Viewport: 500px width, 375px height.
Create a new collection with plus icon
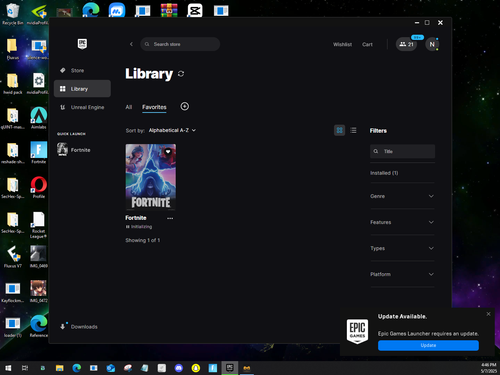[185, 106]
